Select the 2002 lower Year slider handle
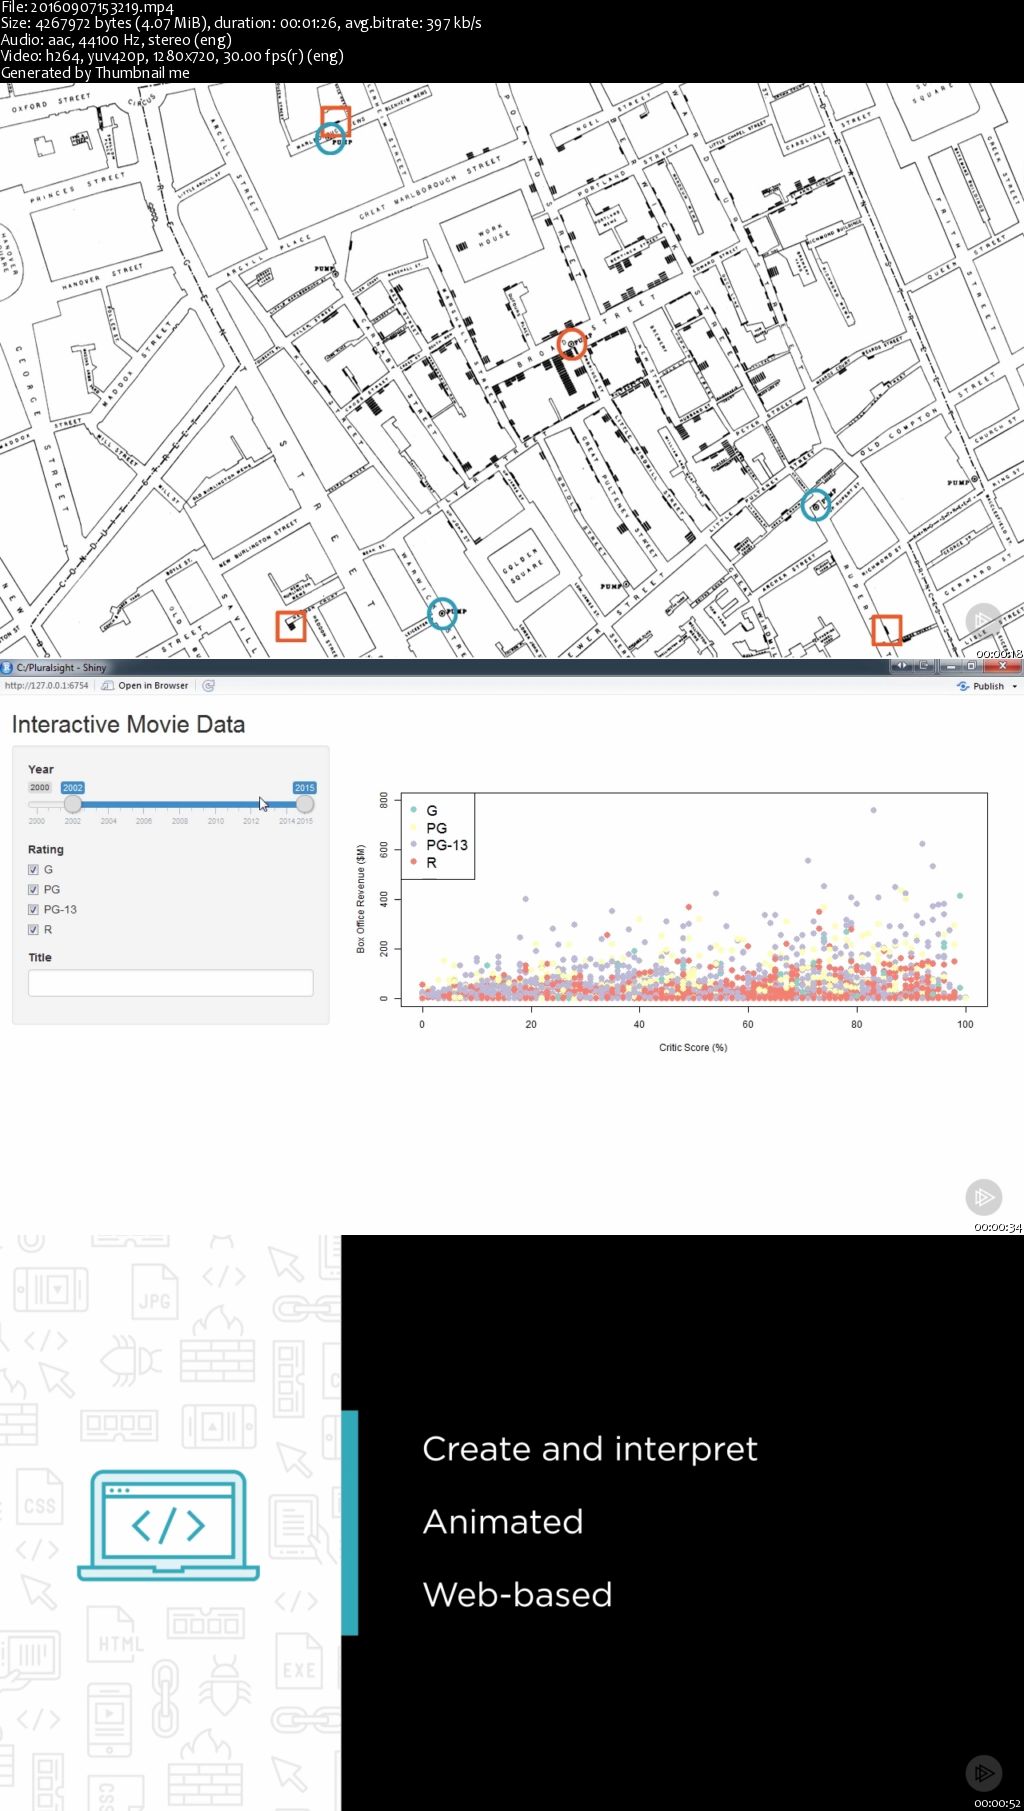Screen dimensions: 1024x1811 pos(73,804)
